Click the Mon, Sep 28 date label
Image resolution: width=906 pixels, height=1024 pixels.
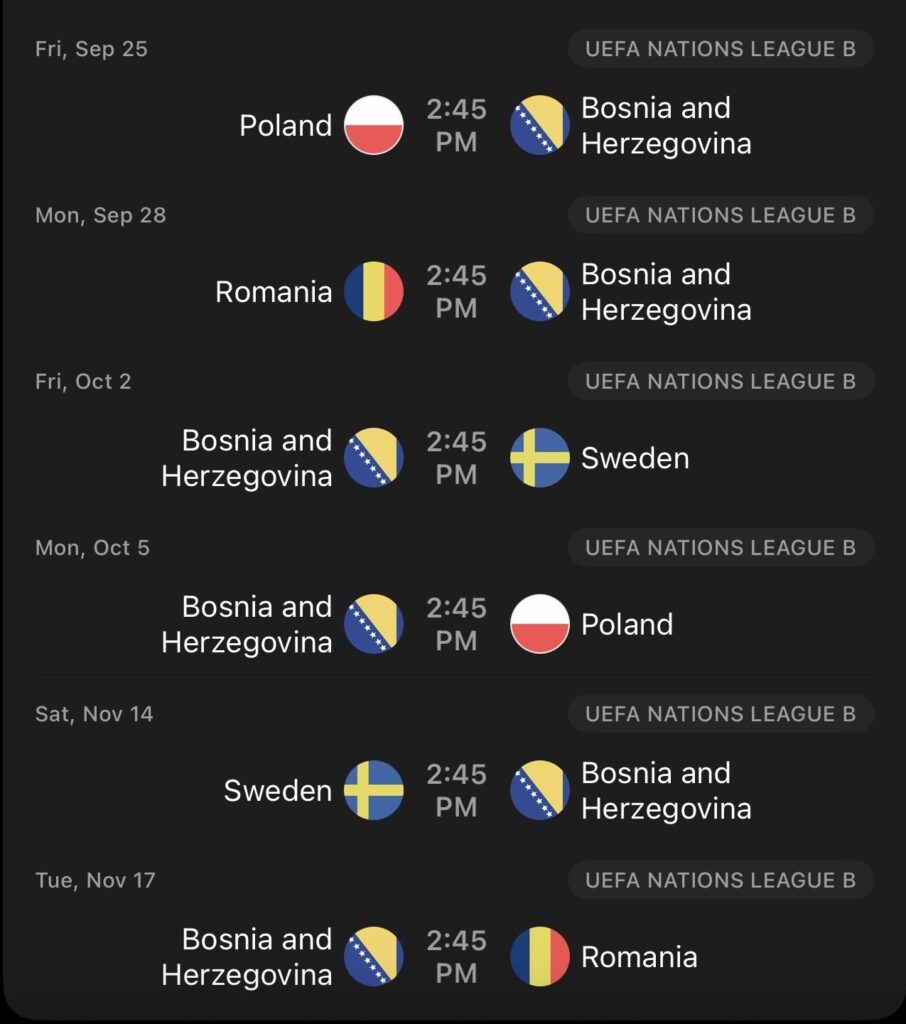pos(101,215)
